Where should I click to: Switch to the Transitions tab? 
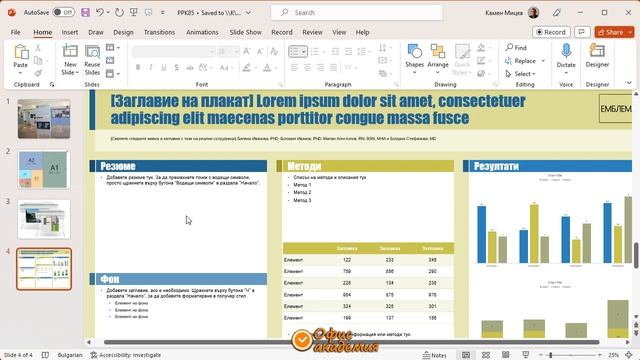tap(159, 32)
